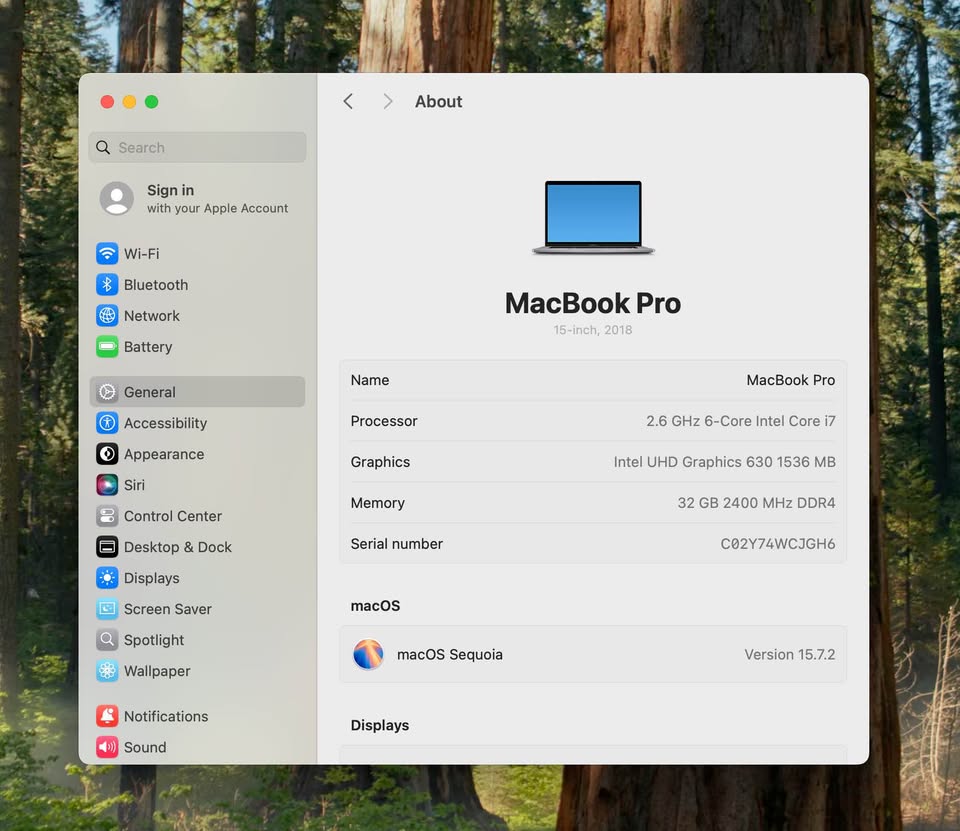Click the Desktop & Dock icon
The height and width of the screenshot is (831, 960).
point(107,547)
